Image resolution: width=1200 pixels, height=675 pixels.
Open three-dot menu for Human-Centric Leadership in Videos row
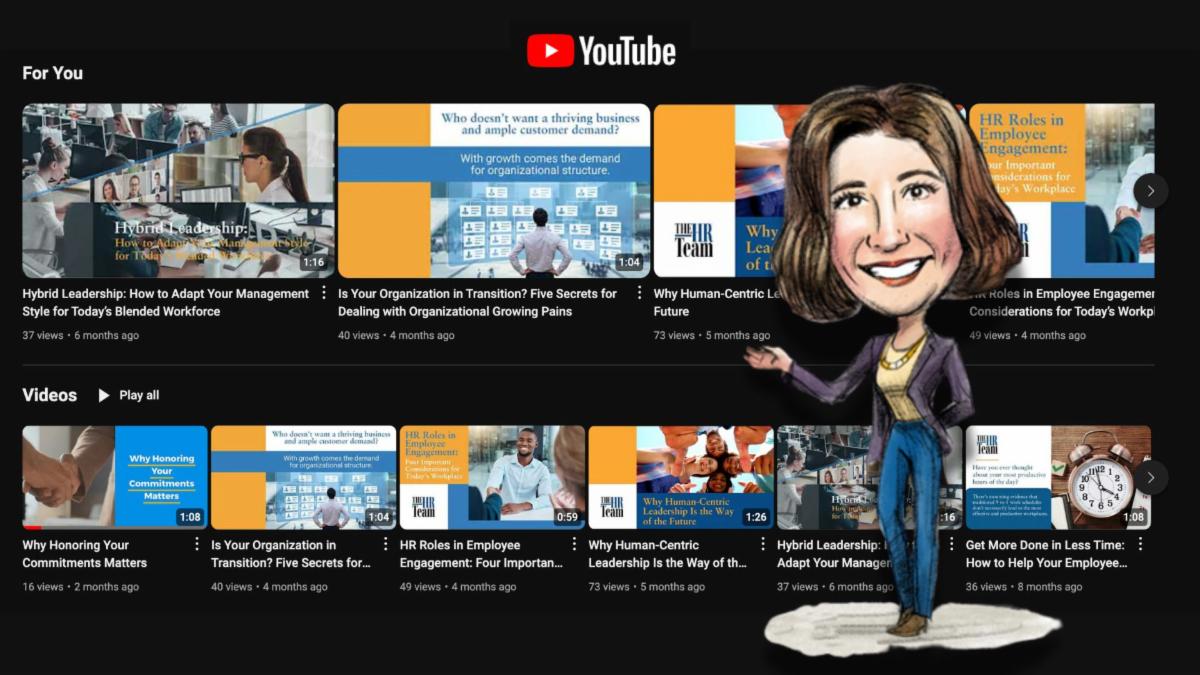pyautogui.click(x=763, y=544)
